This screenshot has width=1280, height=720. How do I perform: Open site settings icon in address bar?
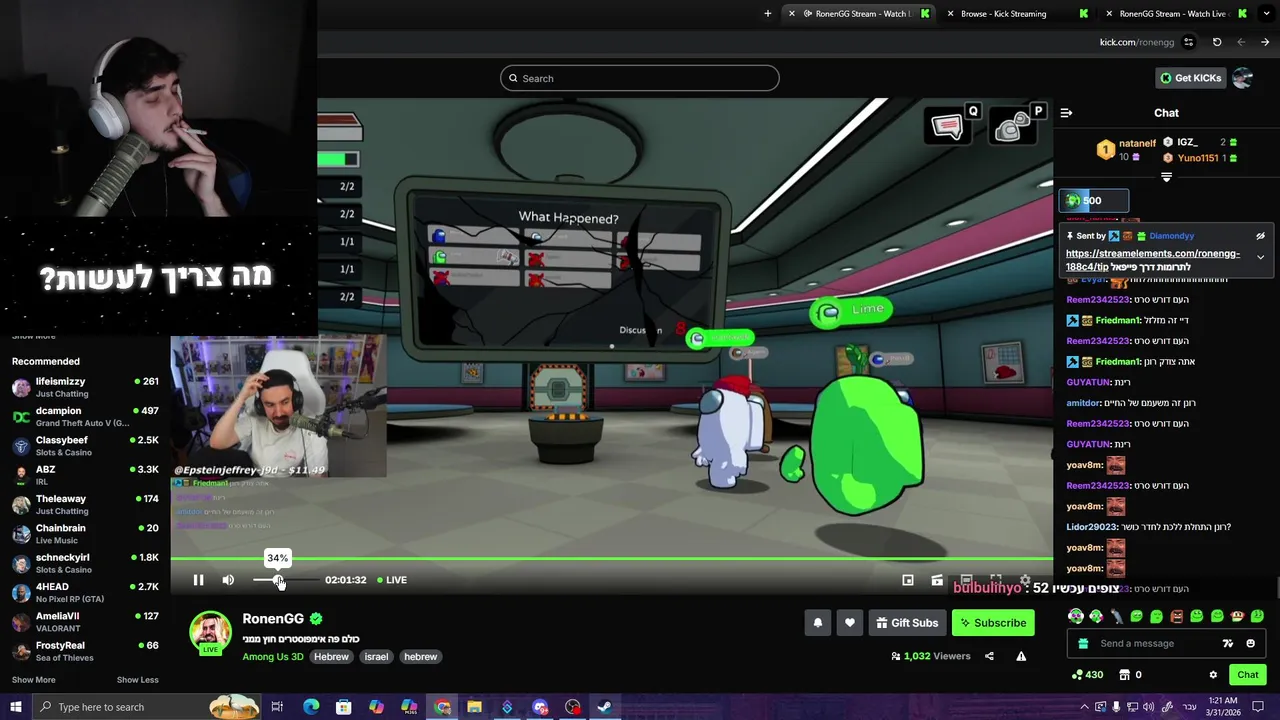click(1188, 42)
